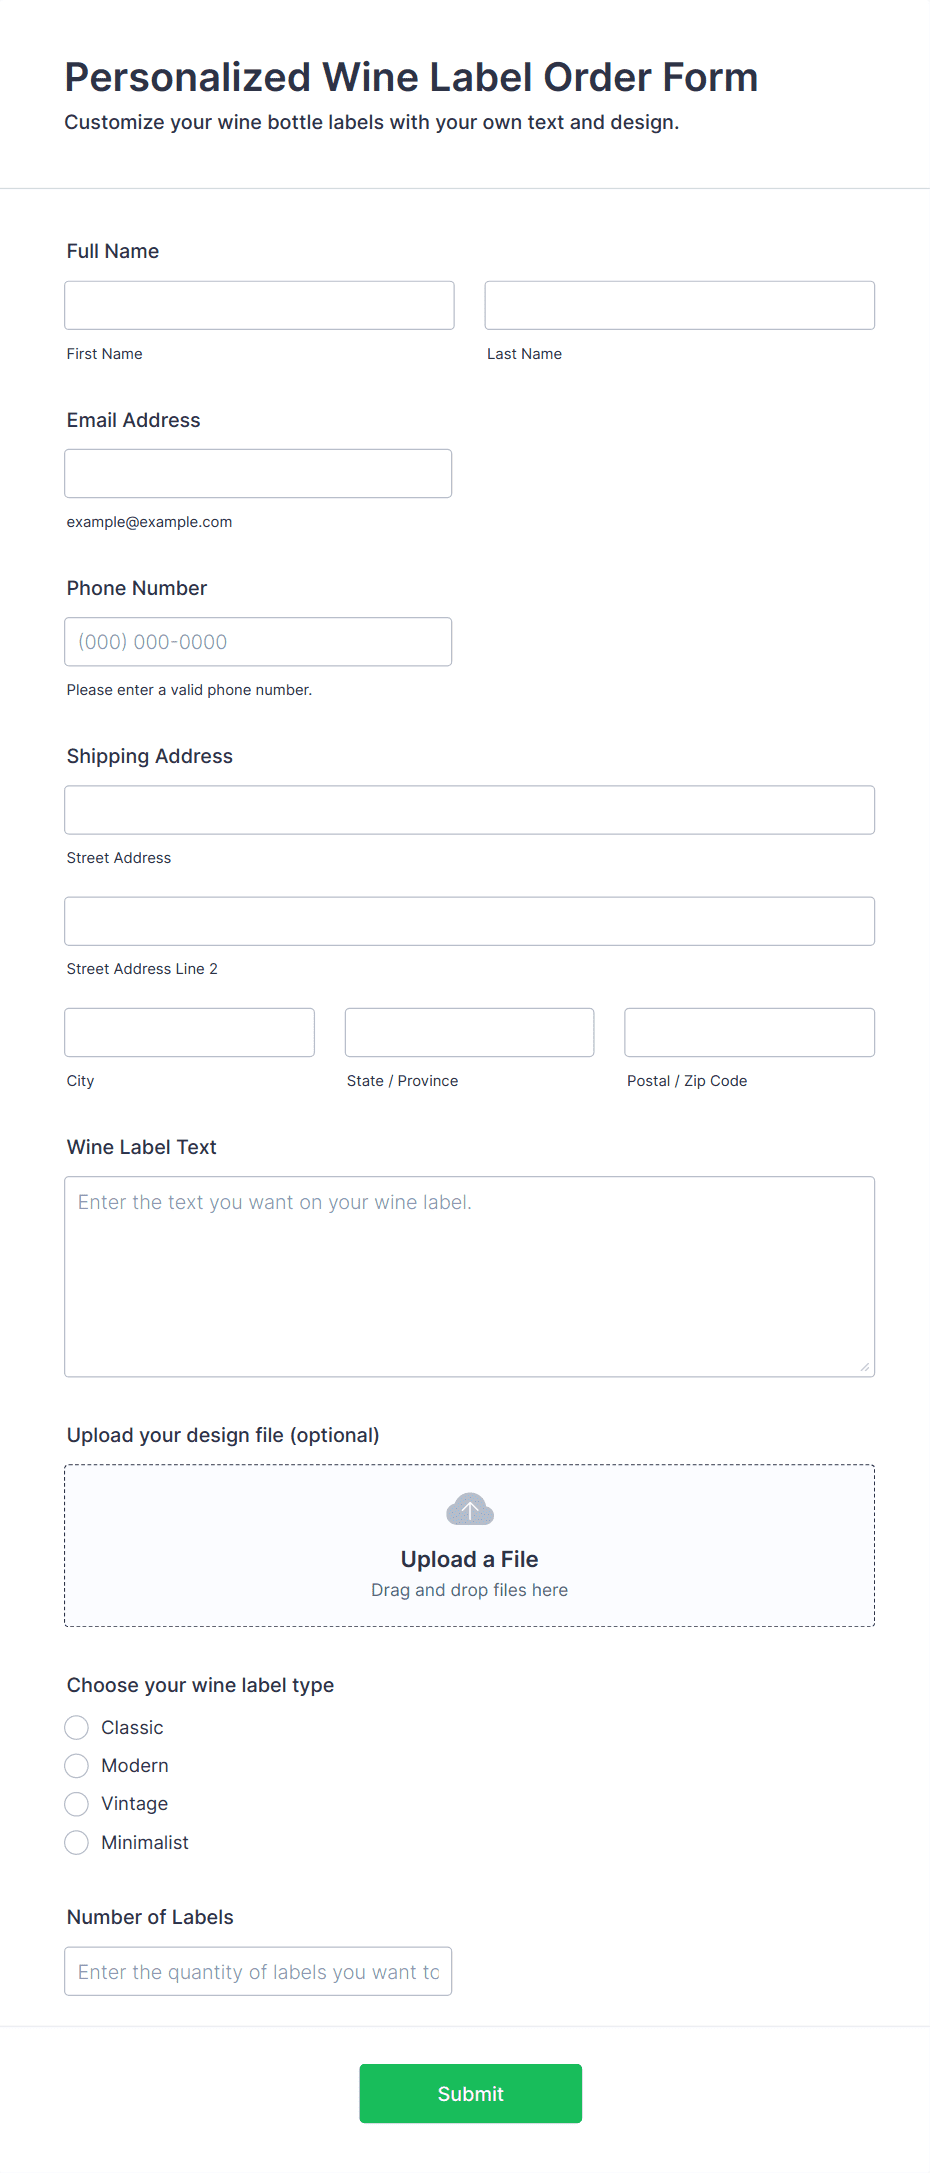Focus the Phone Number input
This screenshot has height=2173, width=930.
pyautogui.click(x=258, y=642)
